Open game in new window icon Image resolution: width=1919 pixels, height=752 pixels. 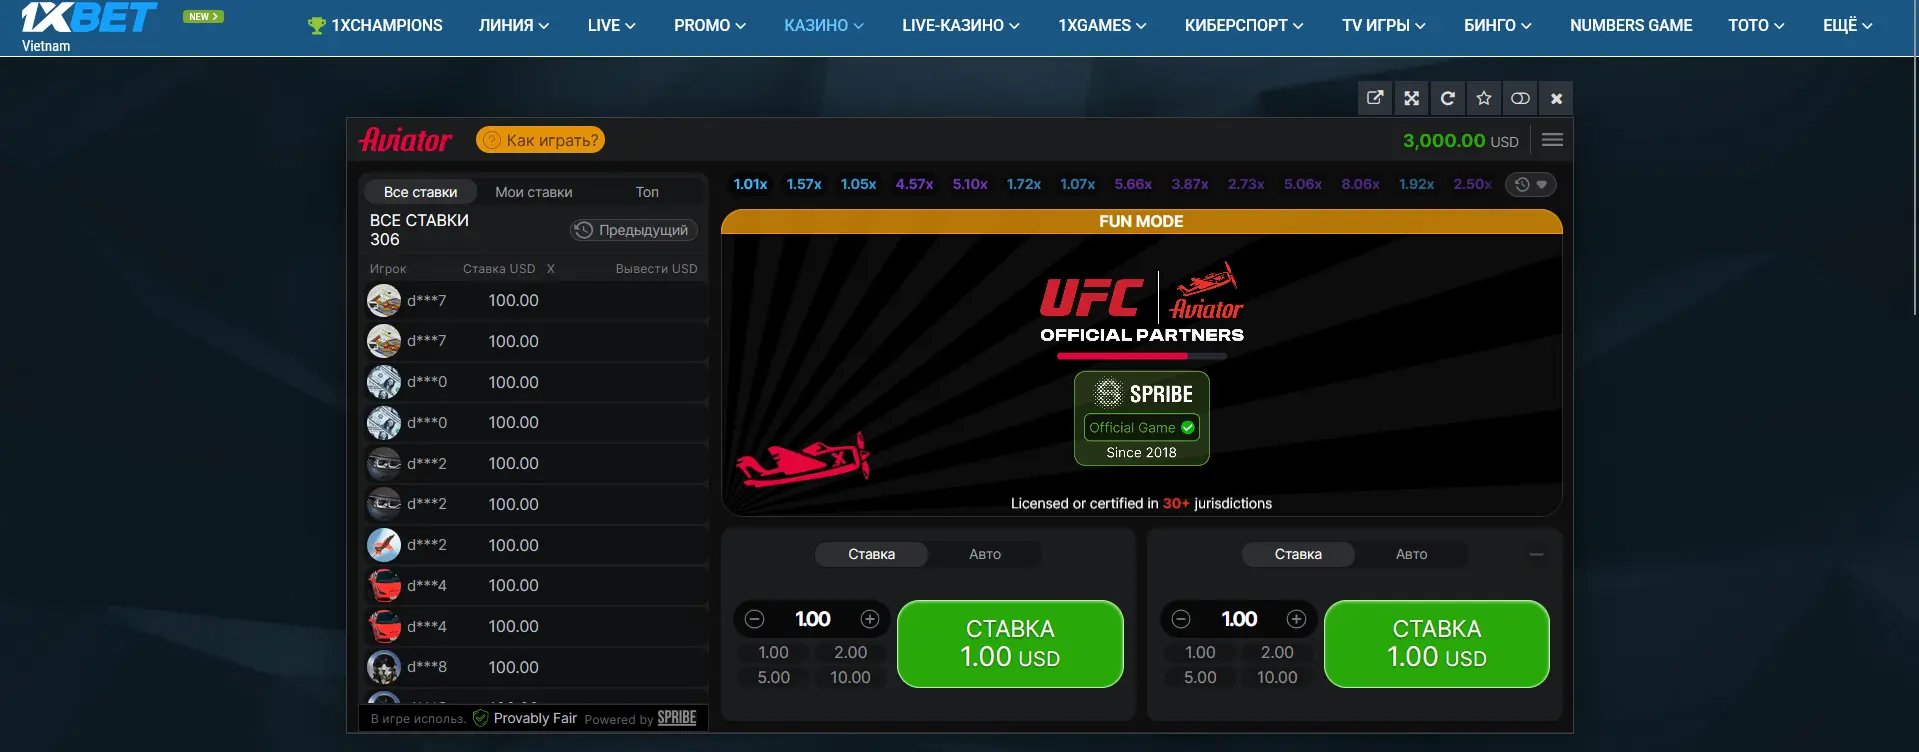click(1375, 98)
